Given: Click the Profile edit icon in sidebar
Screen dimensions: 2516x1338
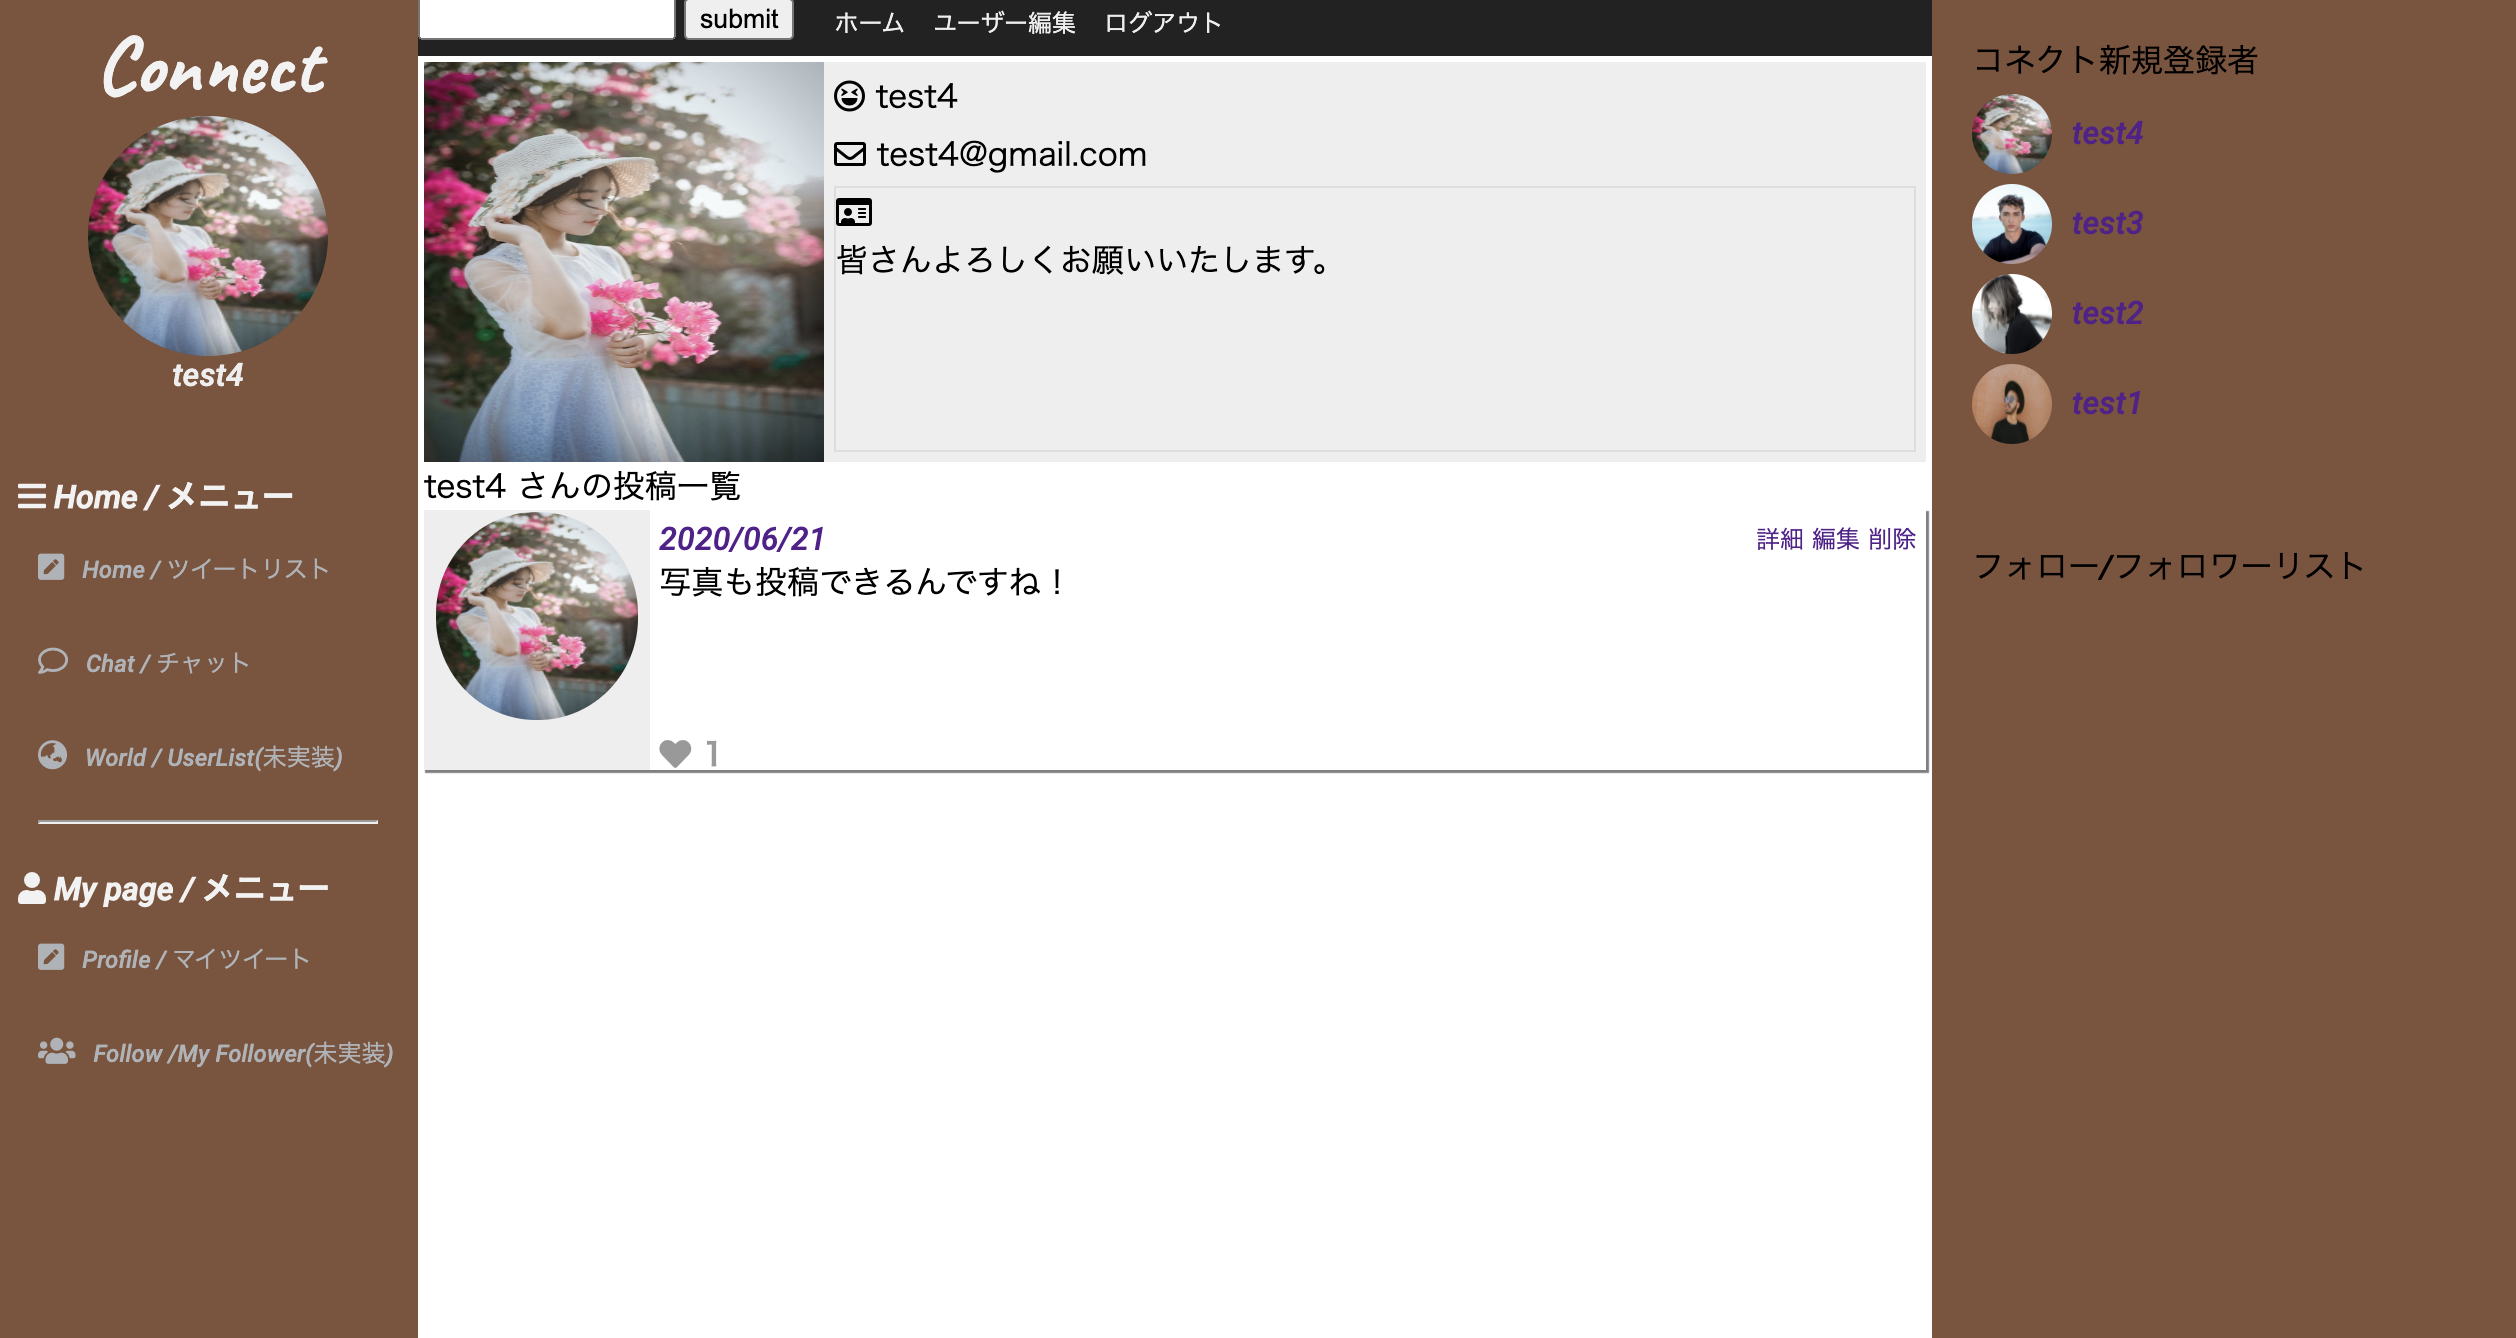Looking at the screenshot, I should point(51,957).
